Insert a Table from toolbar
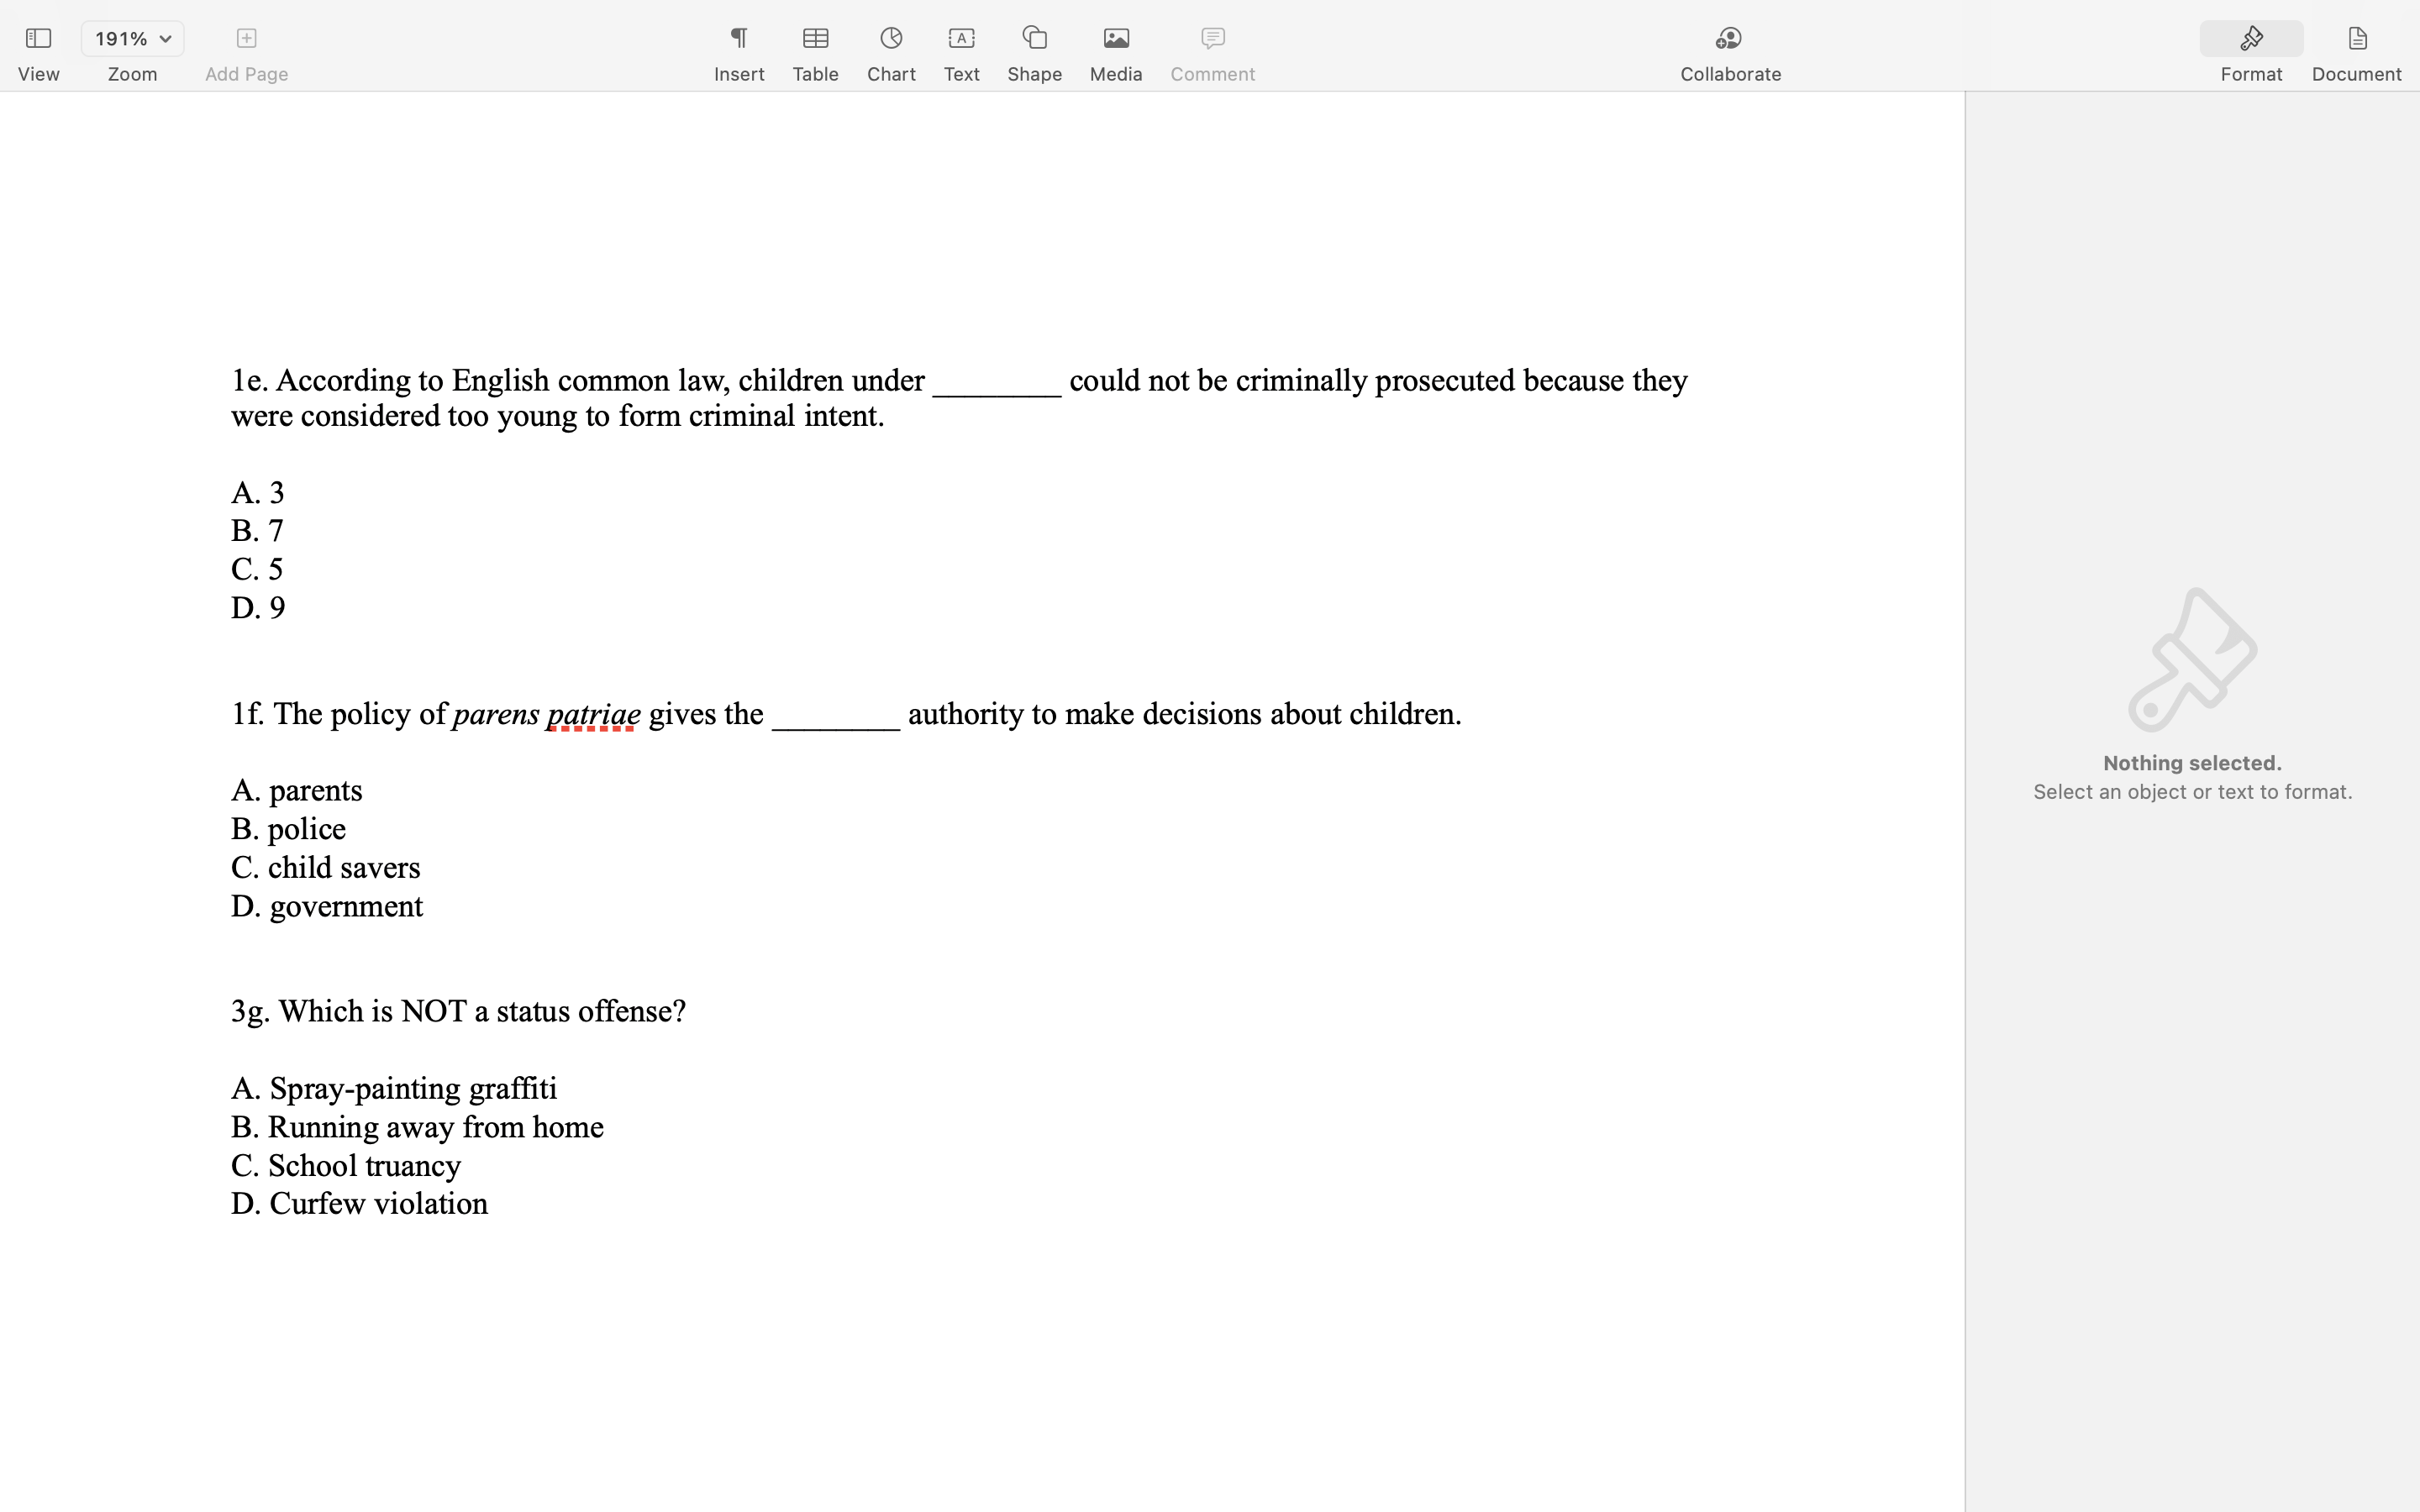Screen dimensions: 2420x1512 click(x=815, y=39)
